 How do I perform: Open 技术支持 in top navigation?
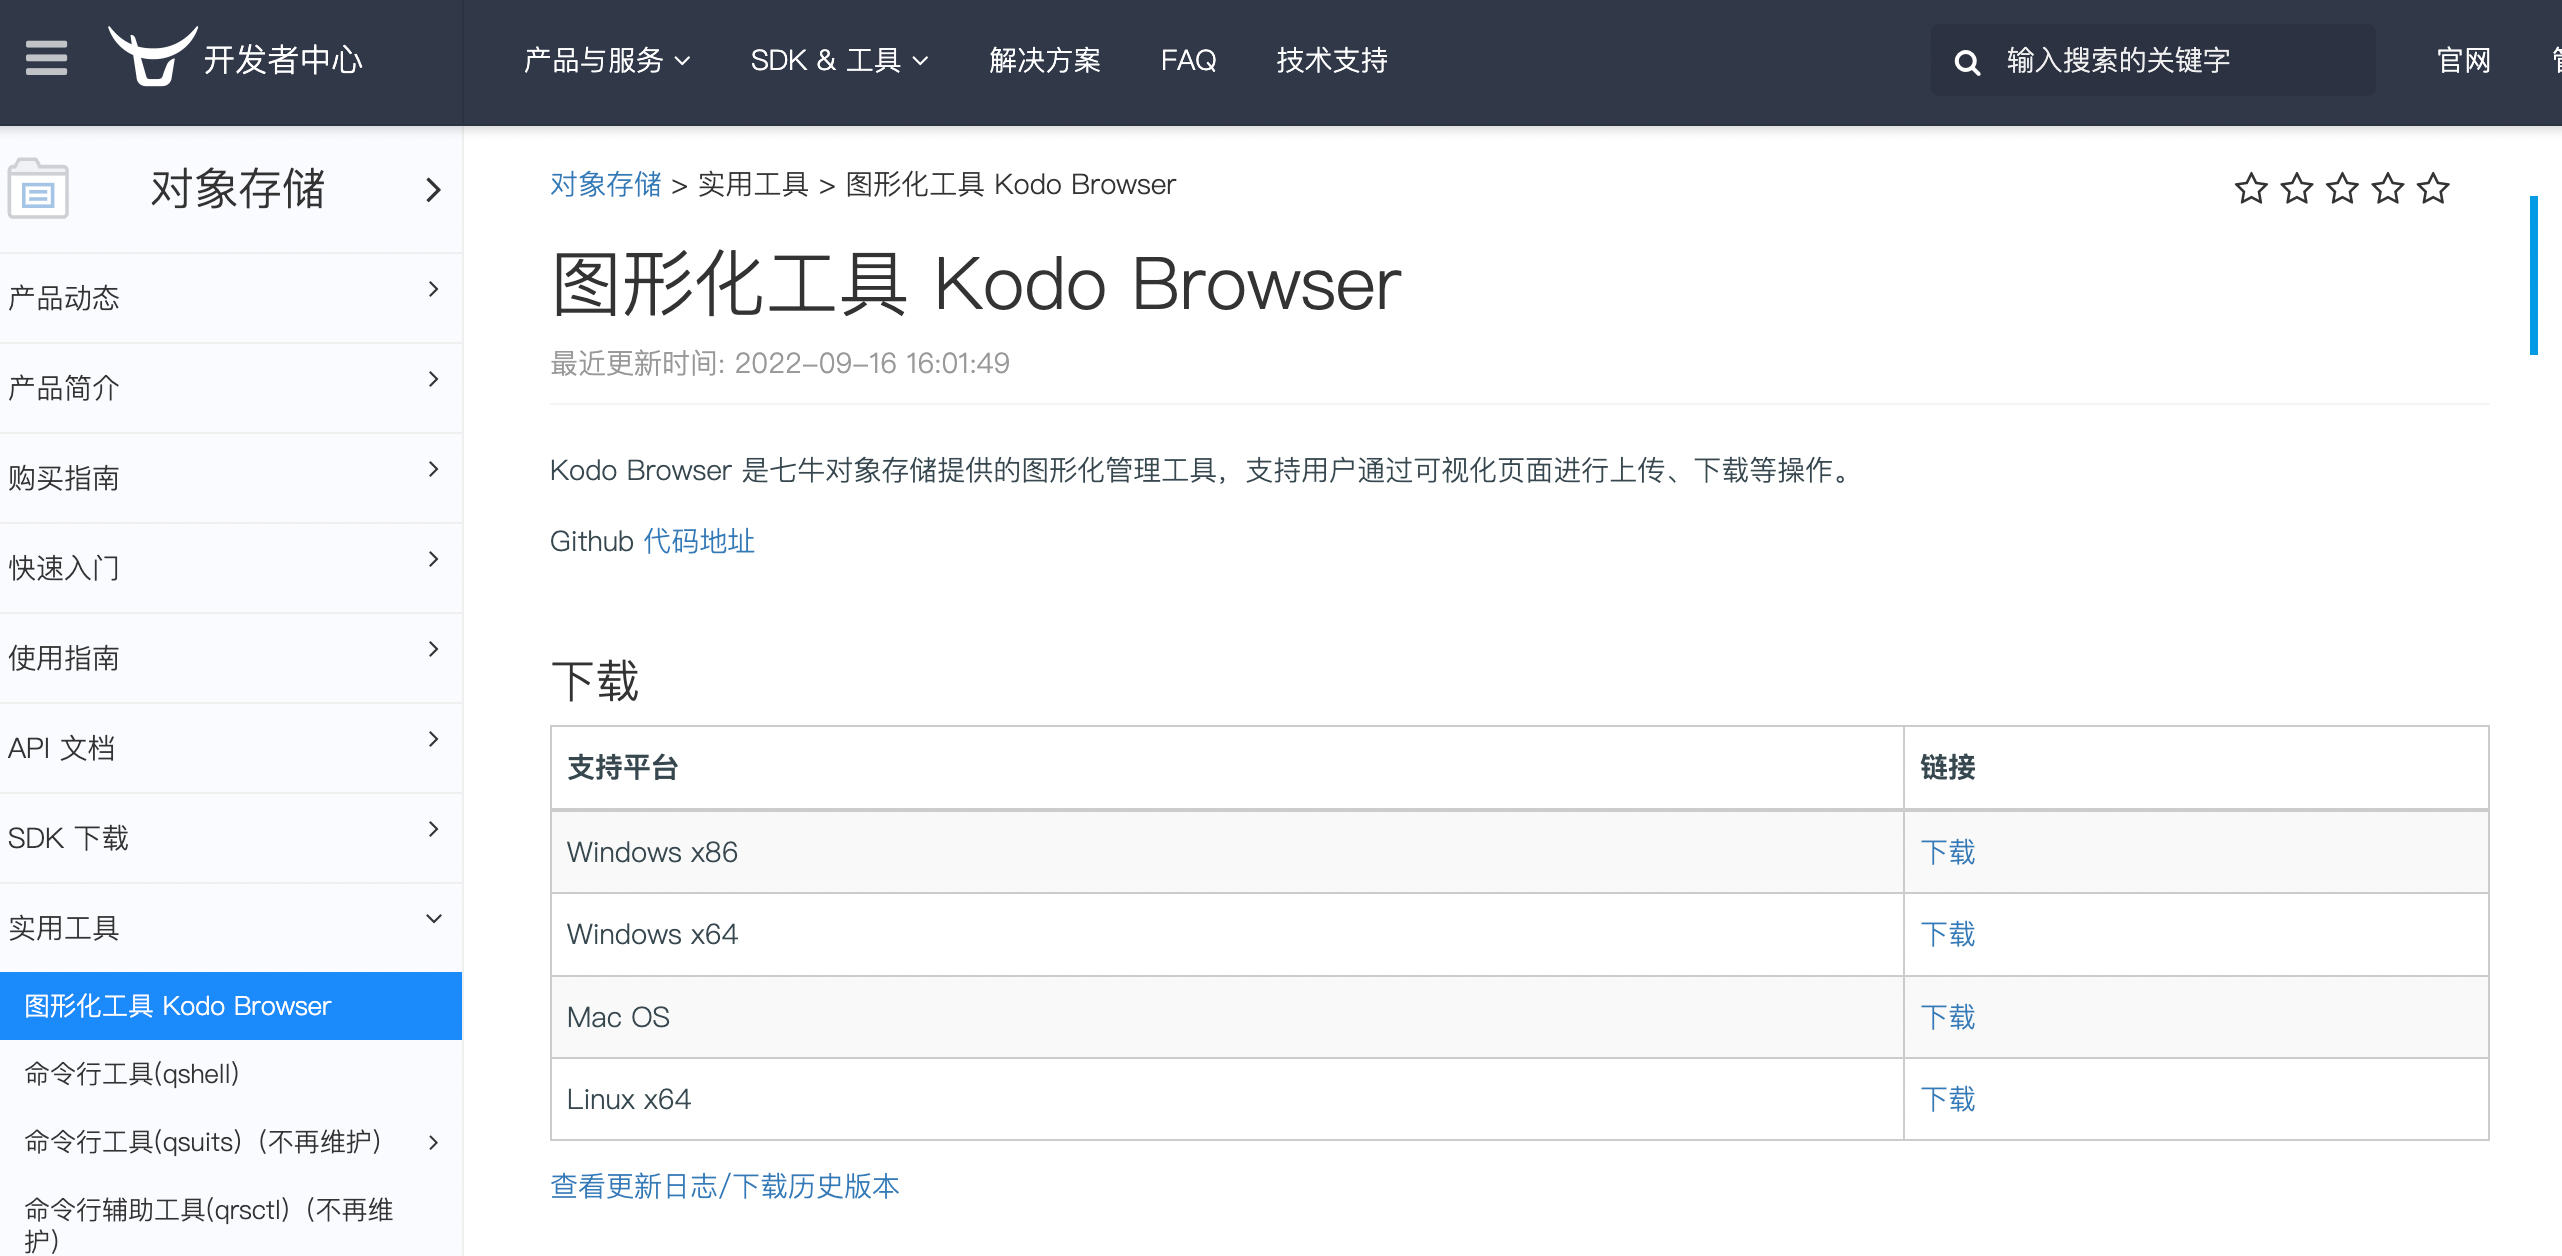(1332, 61)
